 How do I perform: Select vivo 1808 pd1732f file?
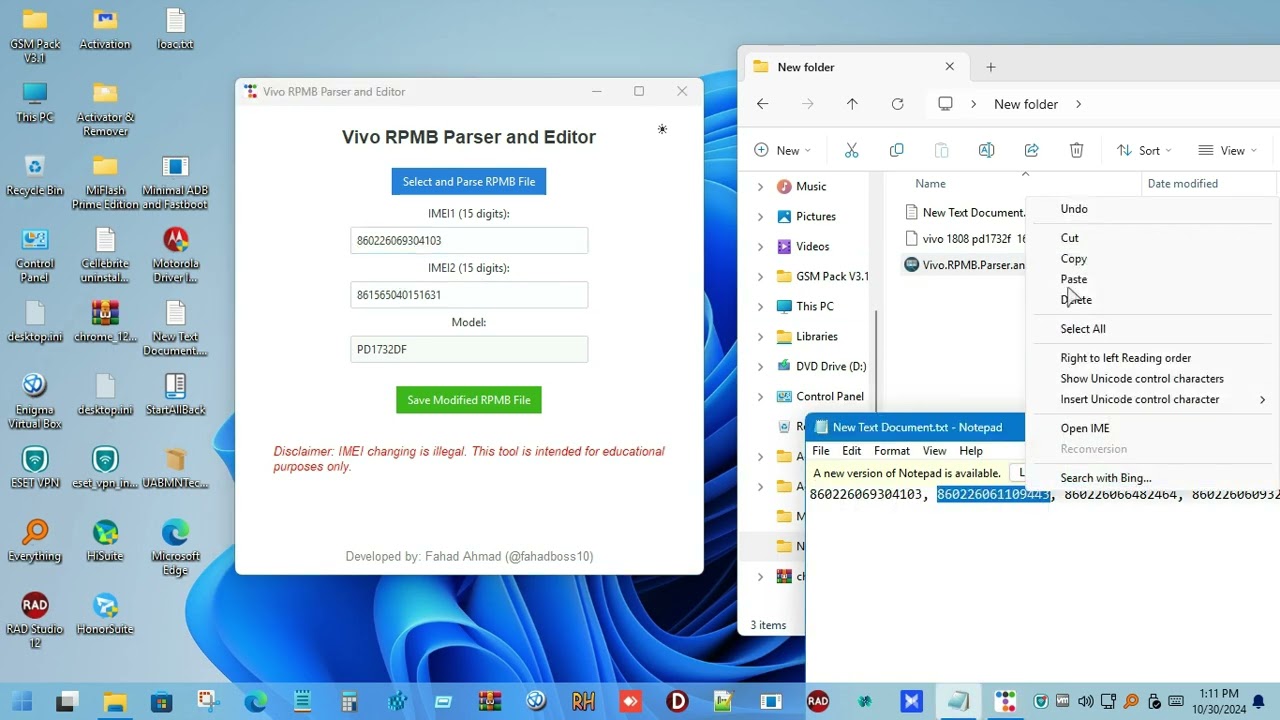[965, 238]
